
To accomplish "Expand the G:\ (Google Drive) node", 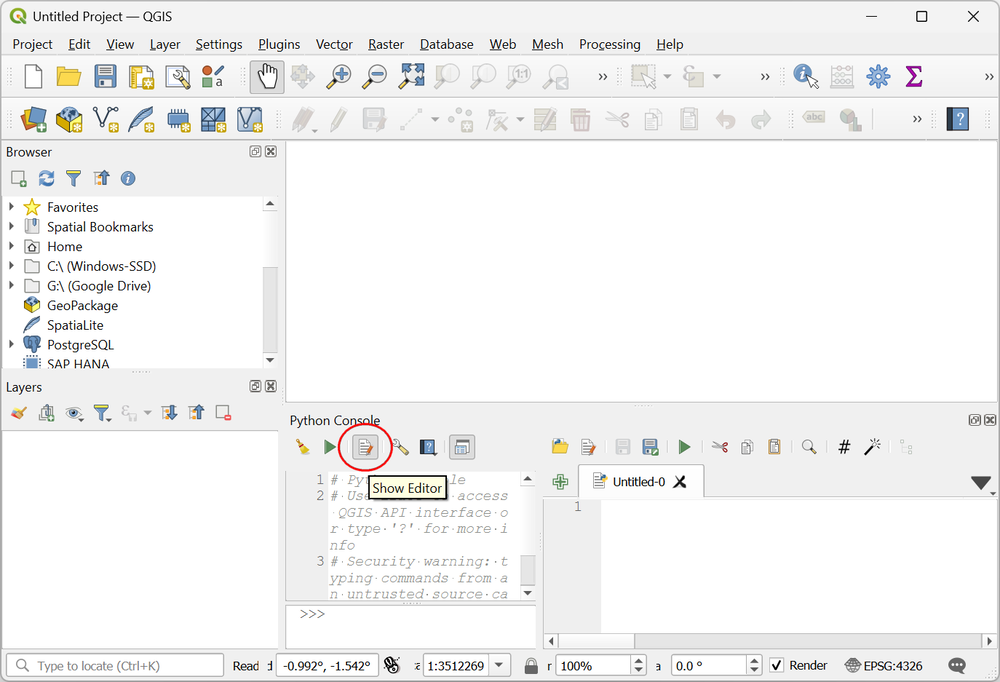I will (x=11, y=286).
